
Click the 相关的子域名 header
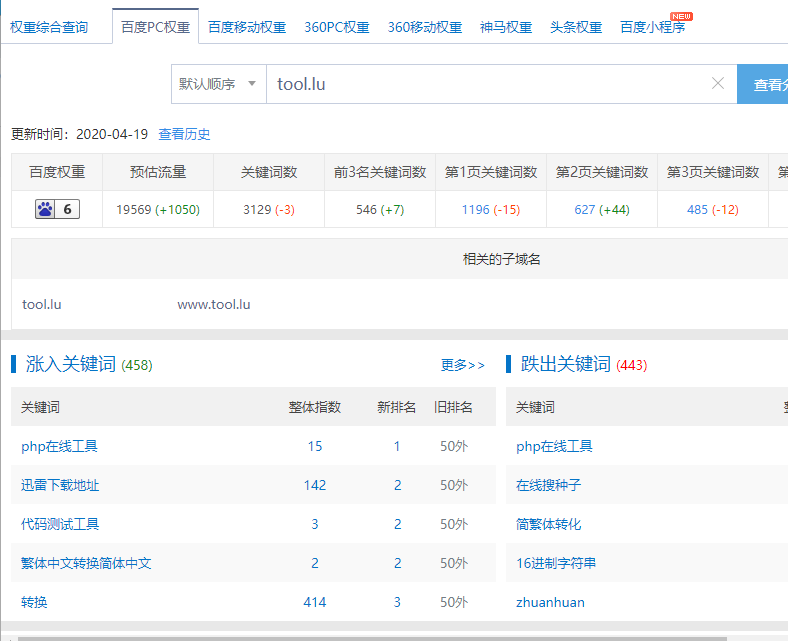[x=502, y=259]
